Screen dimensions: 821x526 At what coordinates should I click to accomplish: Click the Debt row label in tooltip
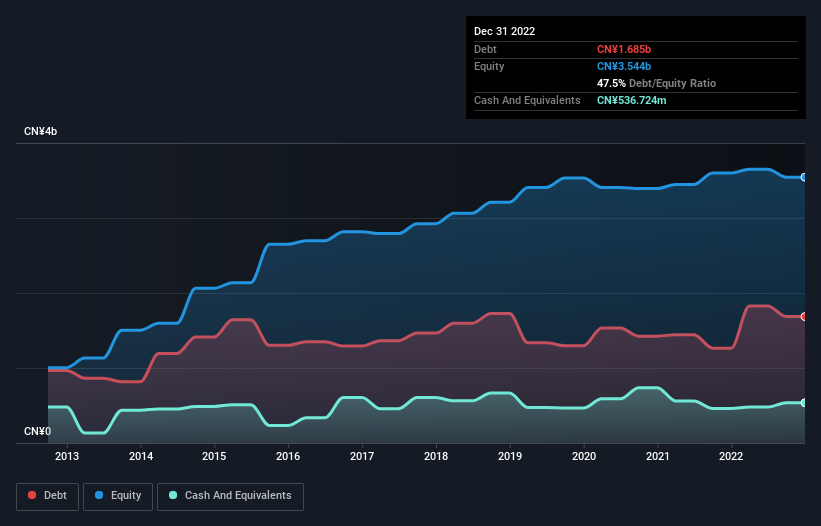click(485, 49)
